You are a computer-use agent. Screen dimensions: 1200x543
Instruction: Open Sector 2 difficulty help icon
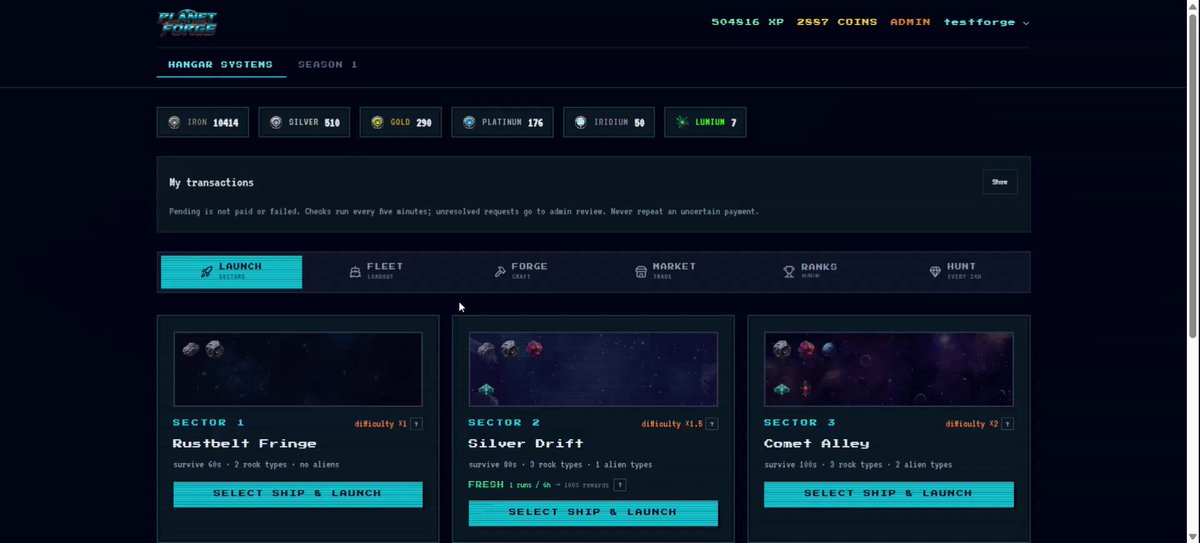click(713, 424)
